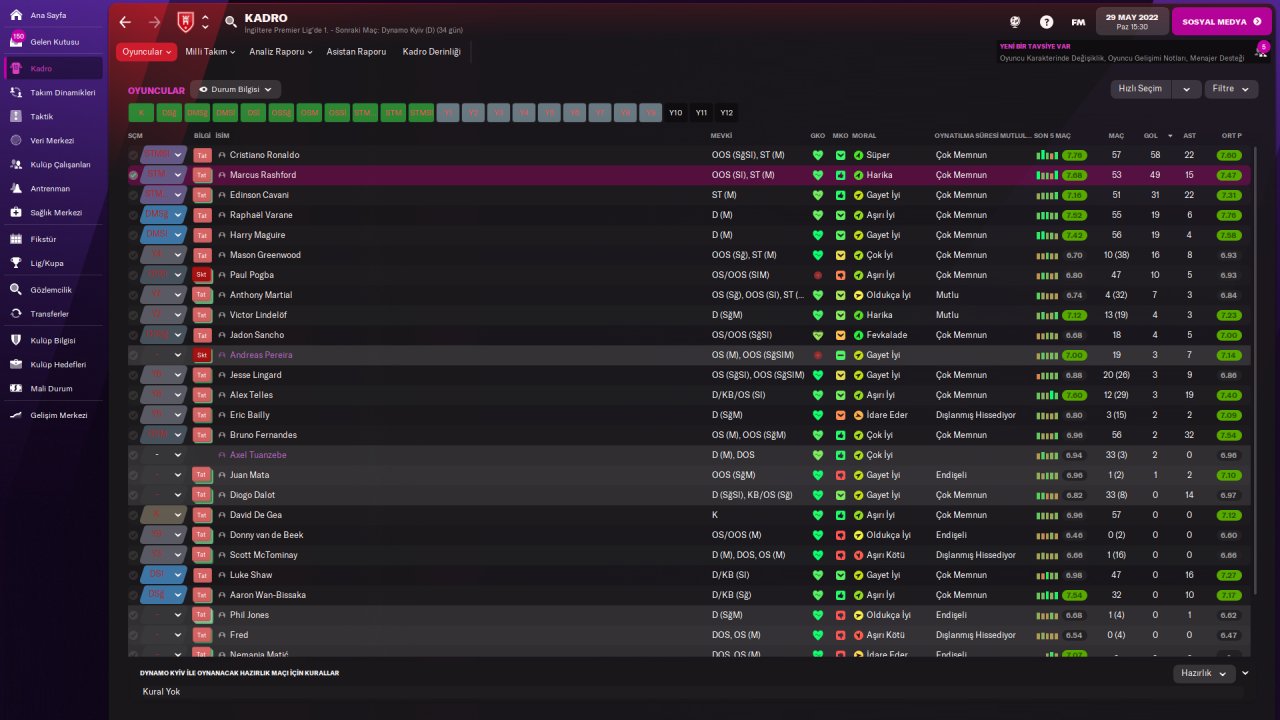Select the Y10 substitute slot
This screenshot has height=720, width=1280.
coord(675,113)
